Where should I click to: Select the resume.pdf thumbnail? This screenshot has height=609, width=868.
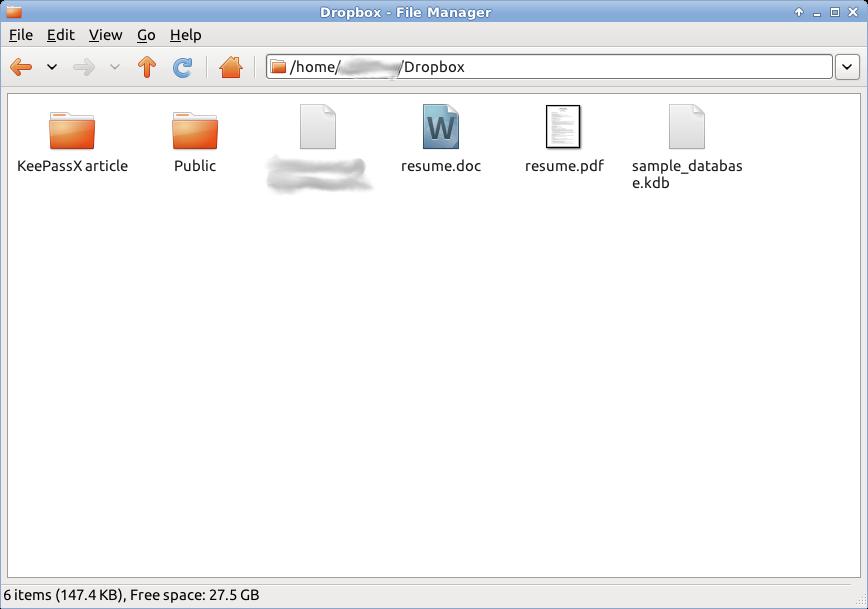click(x=563, y=127)
